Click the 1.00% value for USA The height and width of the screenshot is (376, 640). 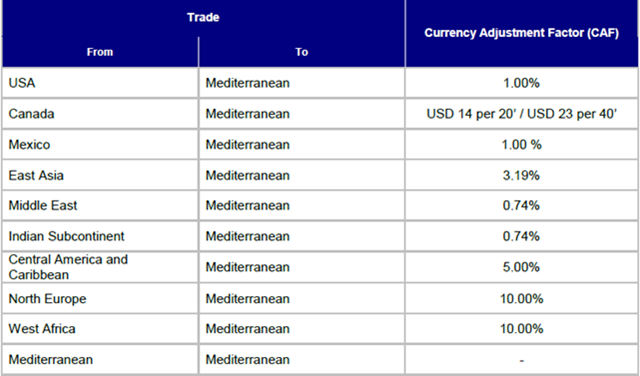click(x=521, y=83)
